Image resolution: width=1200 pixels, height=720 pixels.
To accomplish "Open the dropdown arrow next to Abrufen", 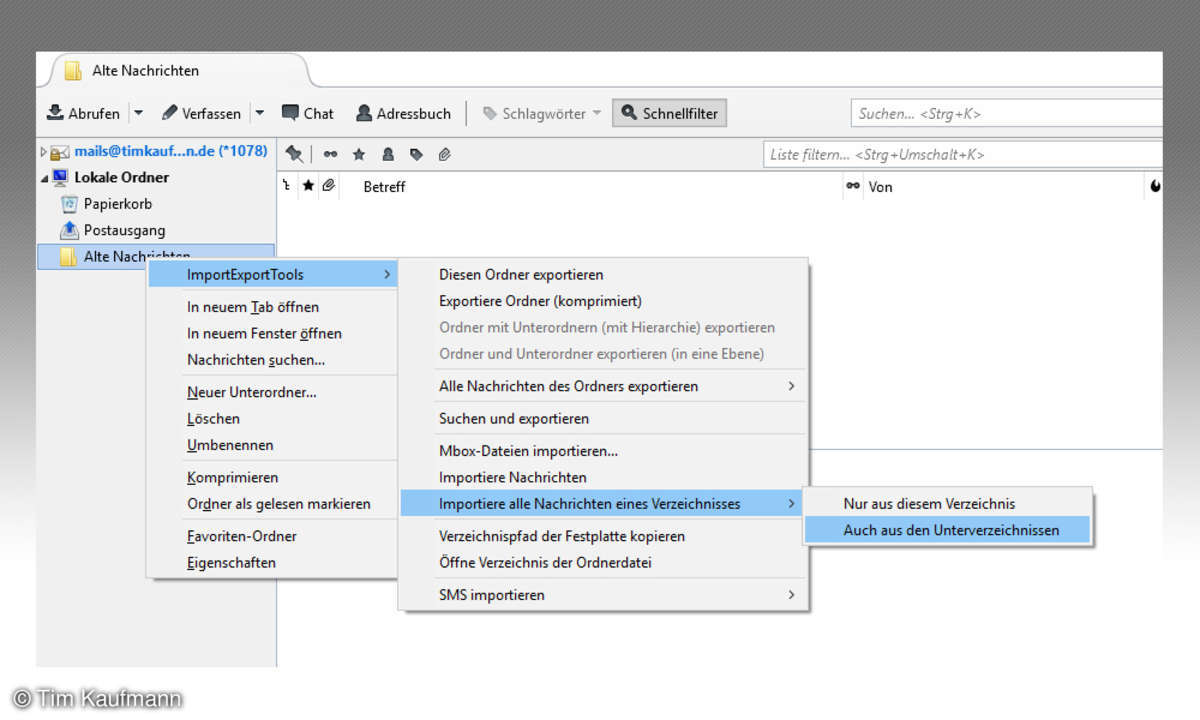I will 139,113.
